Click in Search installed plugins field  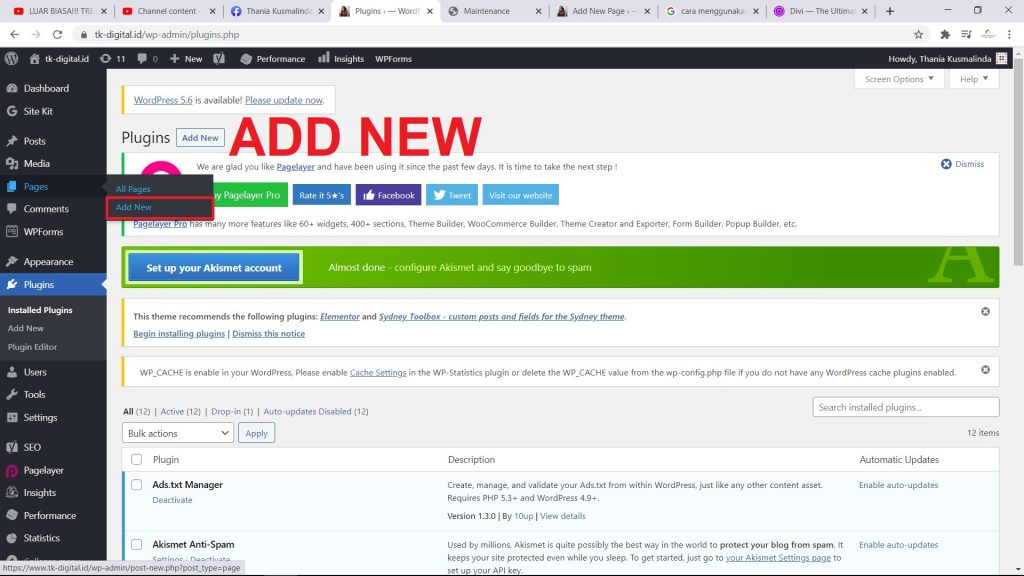click(x=906, y=407)
